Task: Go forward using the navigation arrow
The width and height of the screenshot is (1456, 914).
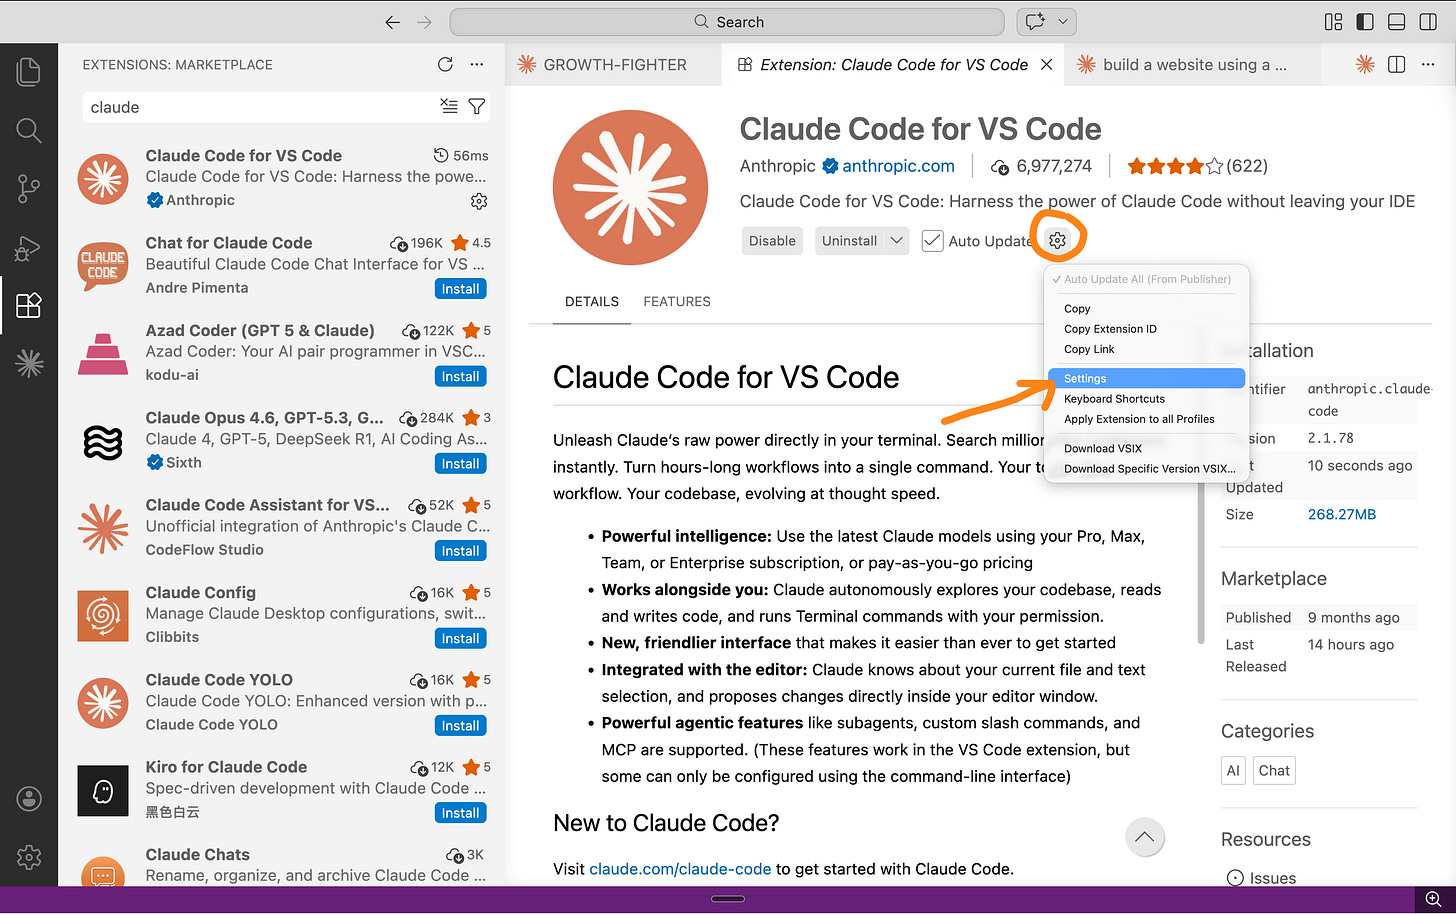Action: 424,22
